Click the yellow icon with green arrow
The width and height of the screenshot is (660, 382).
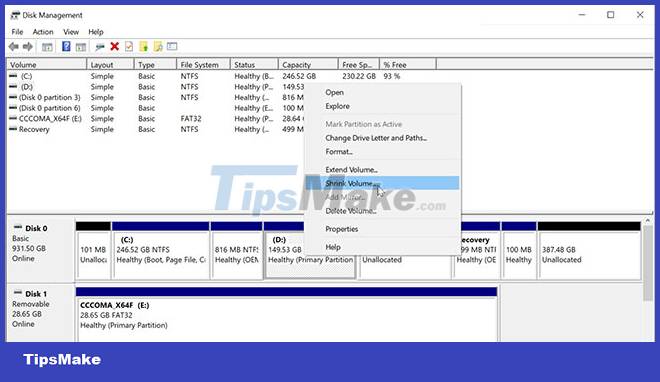(x=144, y=47)
